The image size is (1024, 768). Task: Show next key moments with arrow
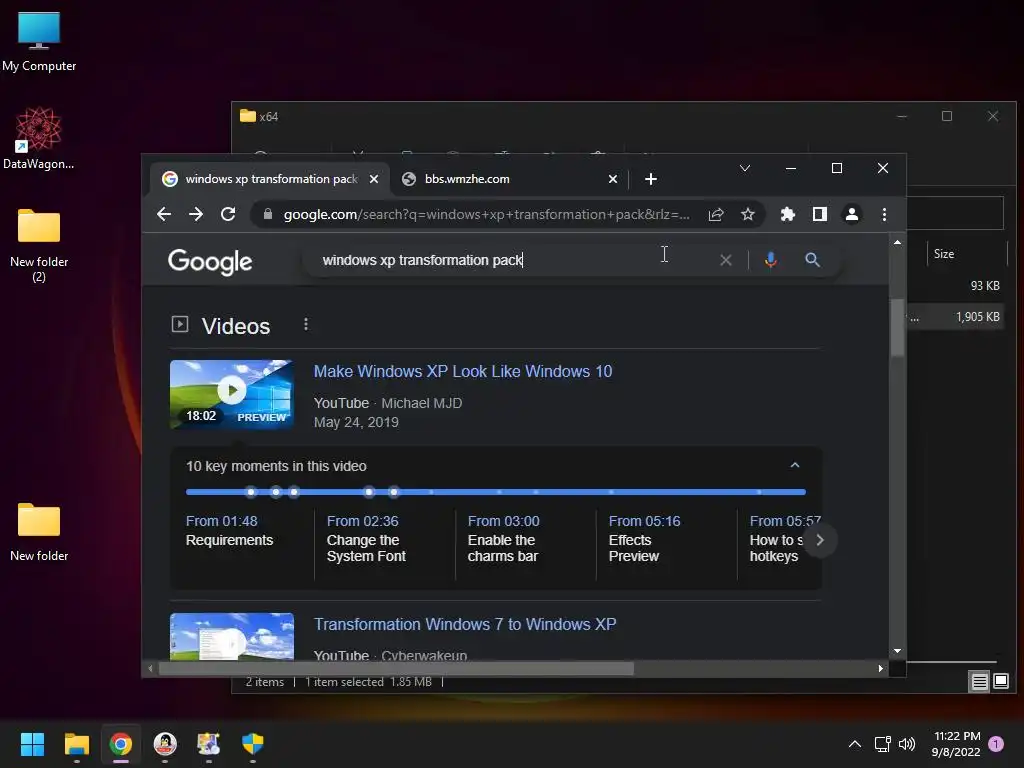(x=820, y=540)
